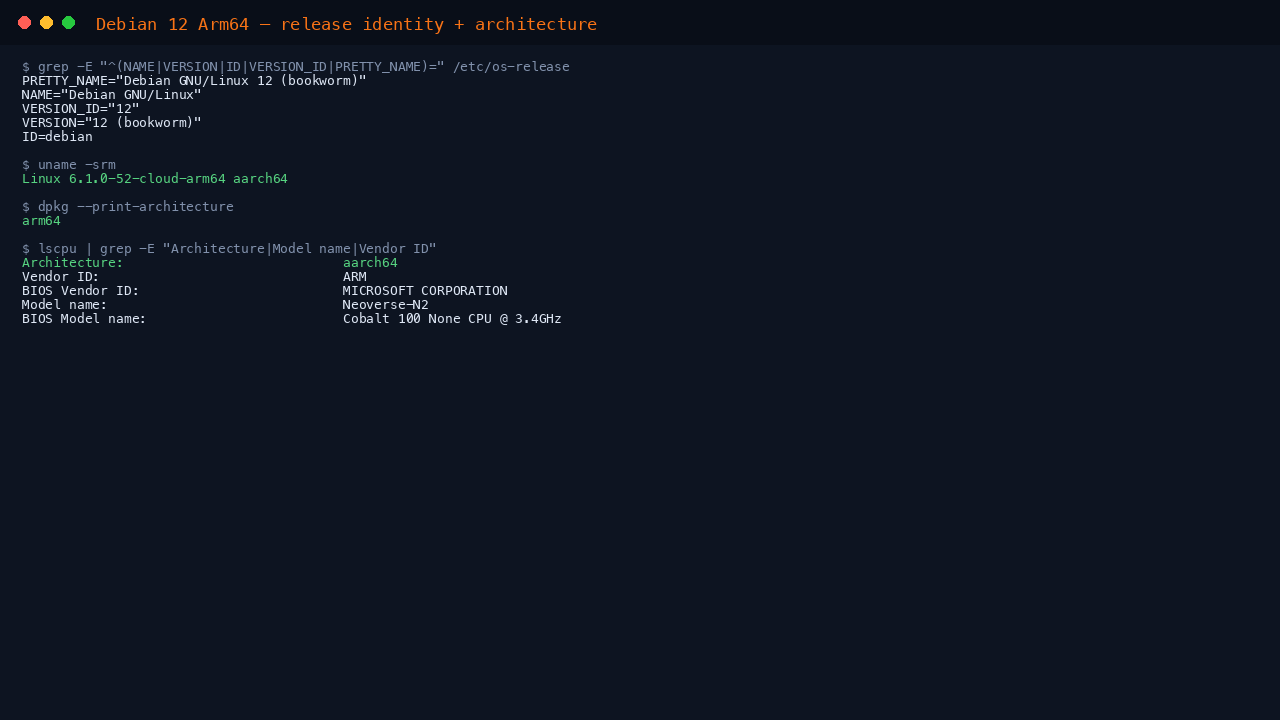This screenshot has width=1280, height=720.
Task: Click the title 'Debian 12 Arm64 — release identity + architecture'
Action: point(346,24)
